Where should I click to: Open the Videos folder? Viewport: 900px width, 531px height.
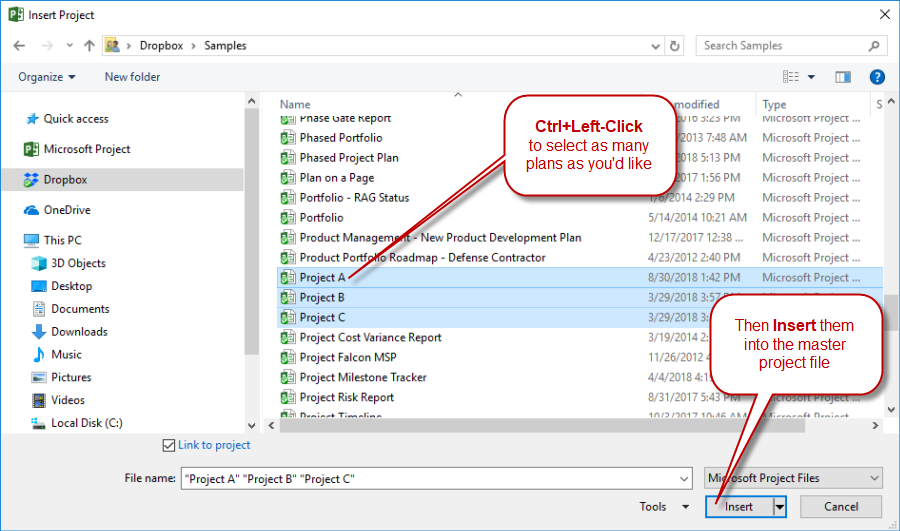[x=68, y=400]
